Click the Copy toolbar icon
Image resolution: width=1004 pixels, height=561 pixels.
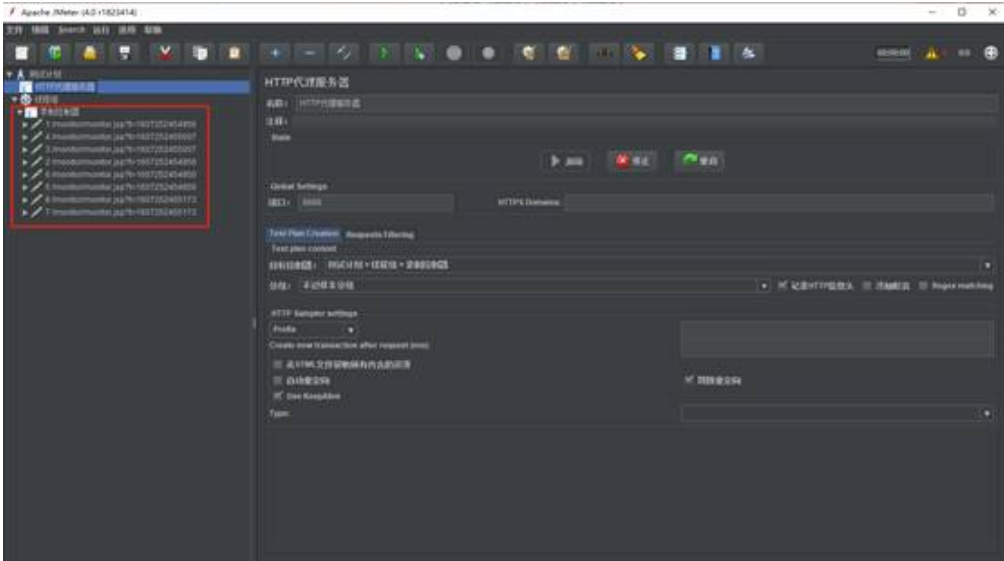(x=200, y=53)
